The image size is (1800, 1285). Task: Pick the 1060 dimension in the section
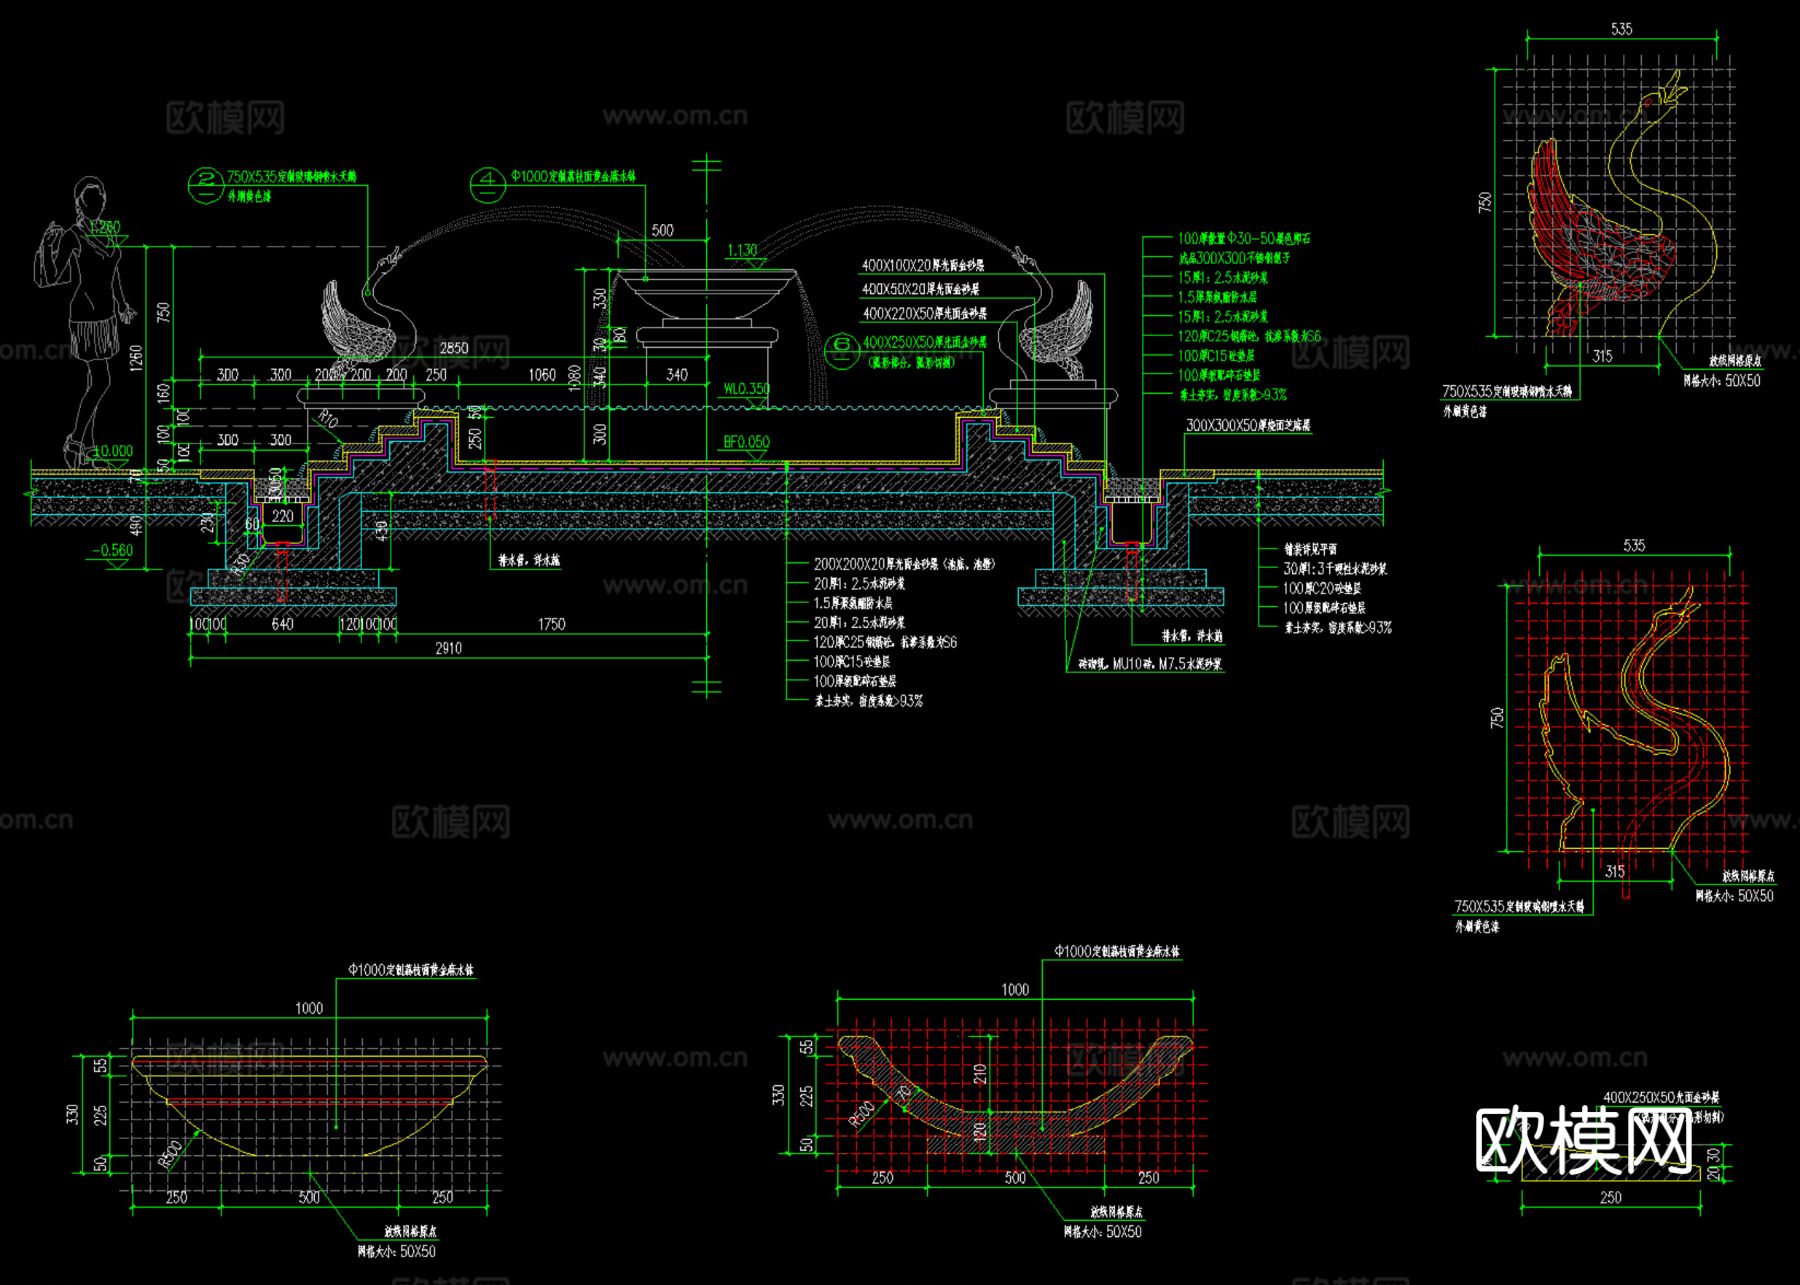[x=542, y=375]
